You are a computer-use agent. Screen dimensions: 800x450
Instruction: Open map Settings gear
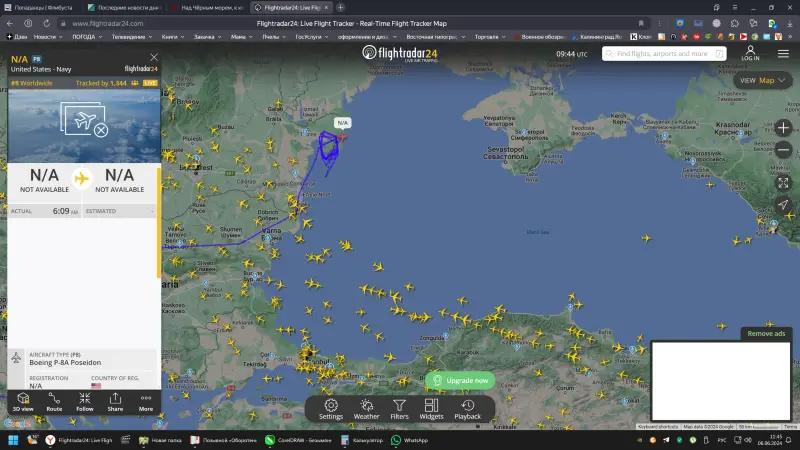coord(331,409)
